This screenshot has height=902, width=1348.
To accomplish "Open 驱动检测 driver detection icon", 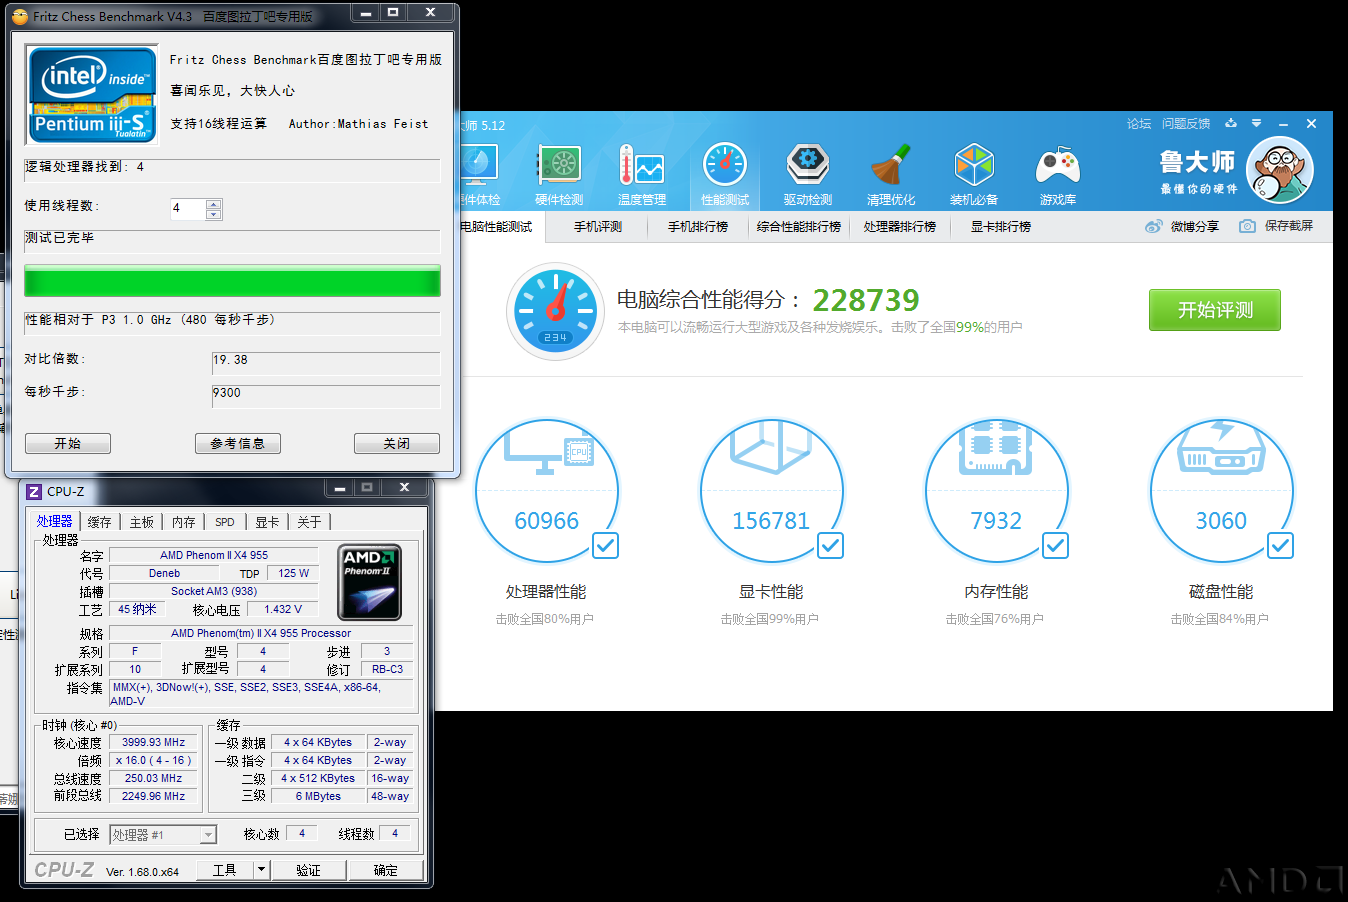I will 808,175.
